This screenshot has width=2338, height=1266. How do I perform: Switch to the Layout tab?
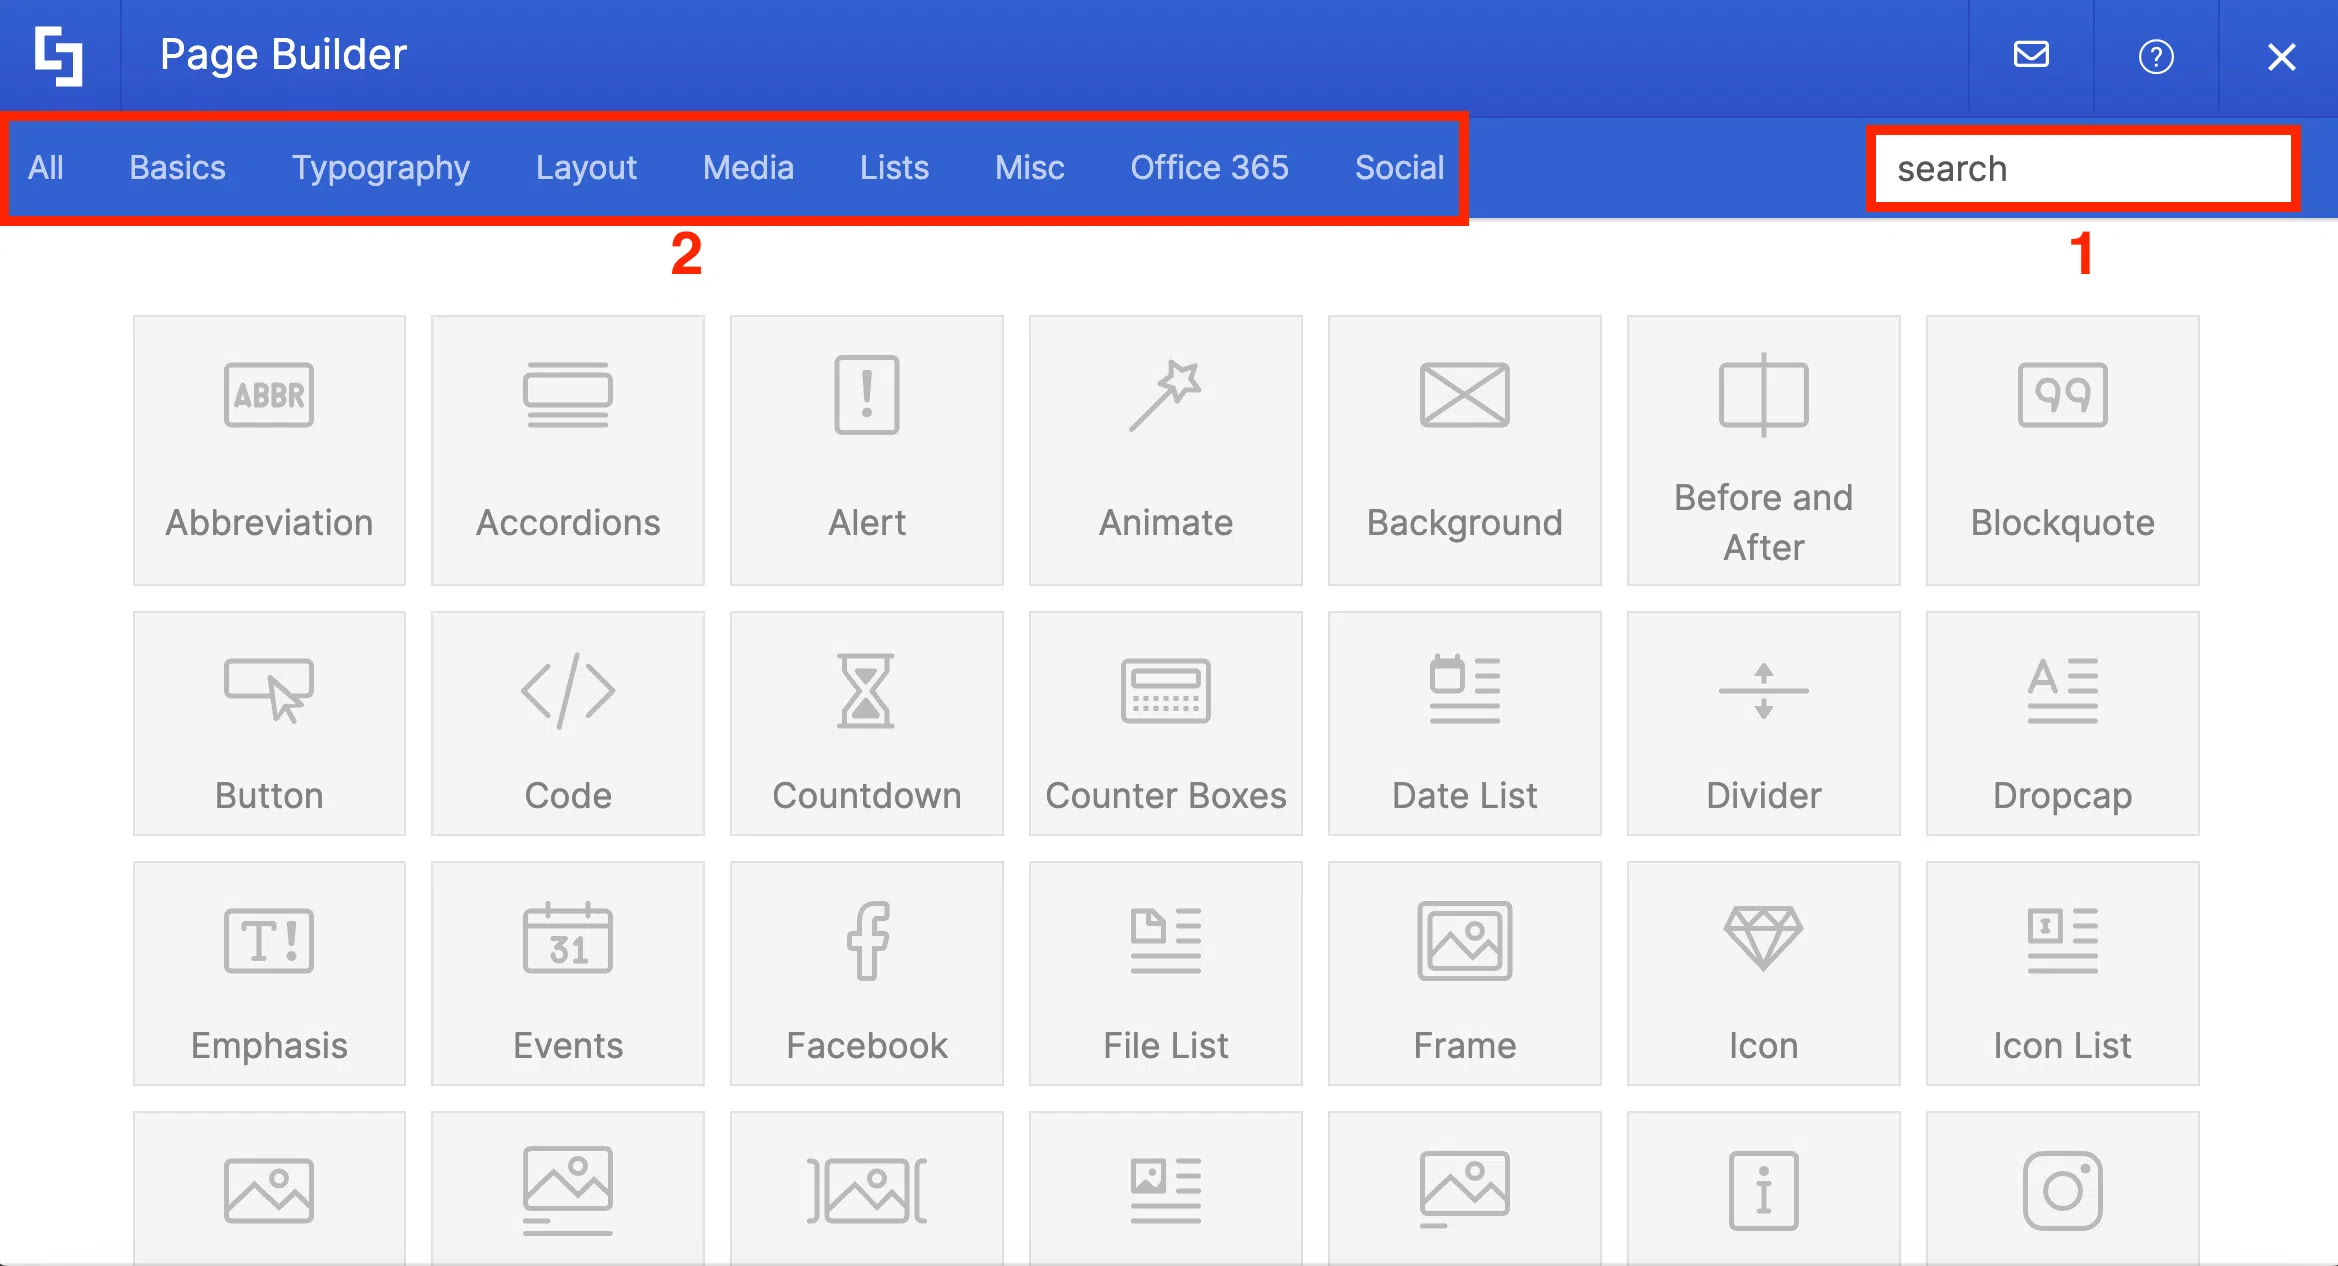click(586, 168)
